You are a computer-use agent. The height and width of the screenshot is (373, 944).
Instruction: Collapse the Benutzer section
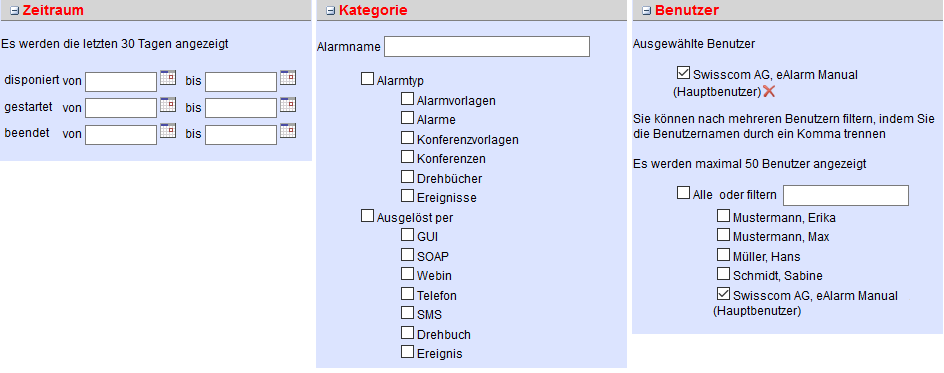click(x=647, y=10)
